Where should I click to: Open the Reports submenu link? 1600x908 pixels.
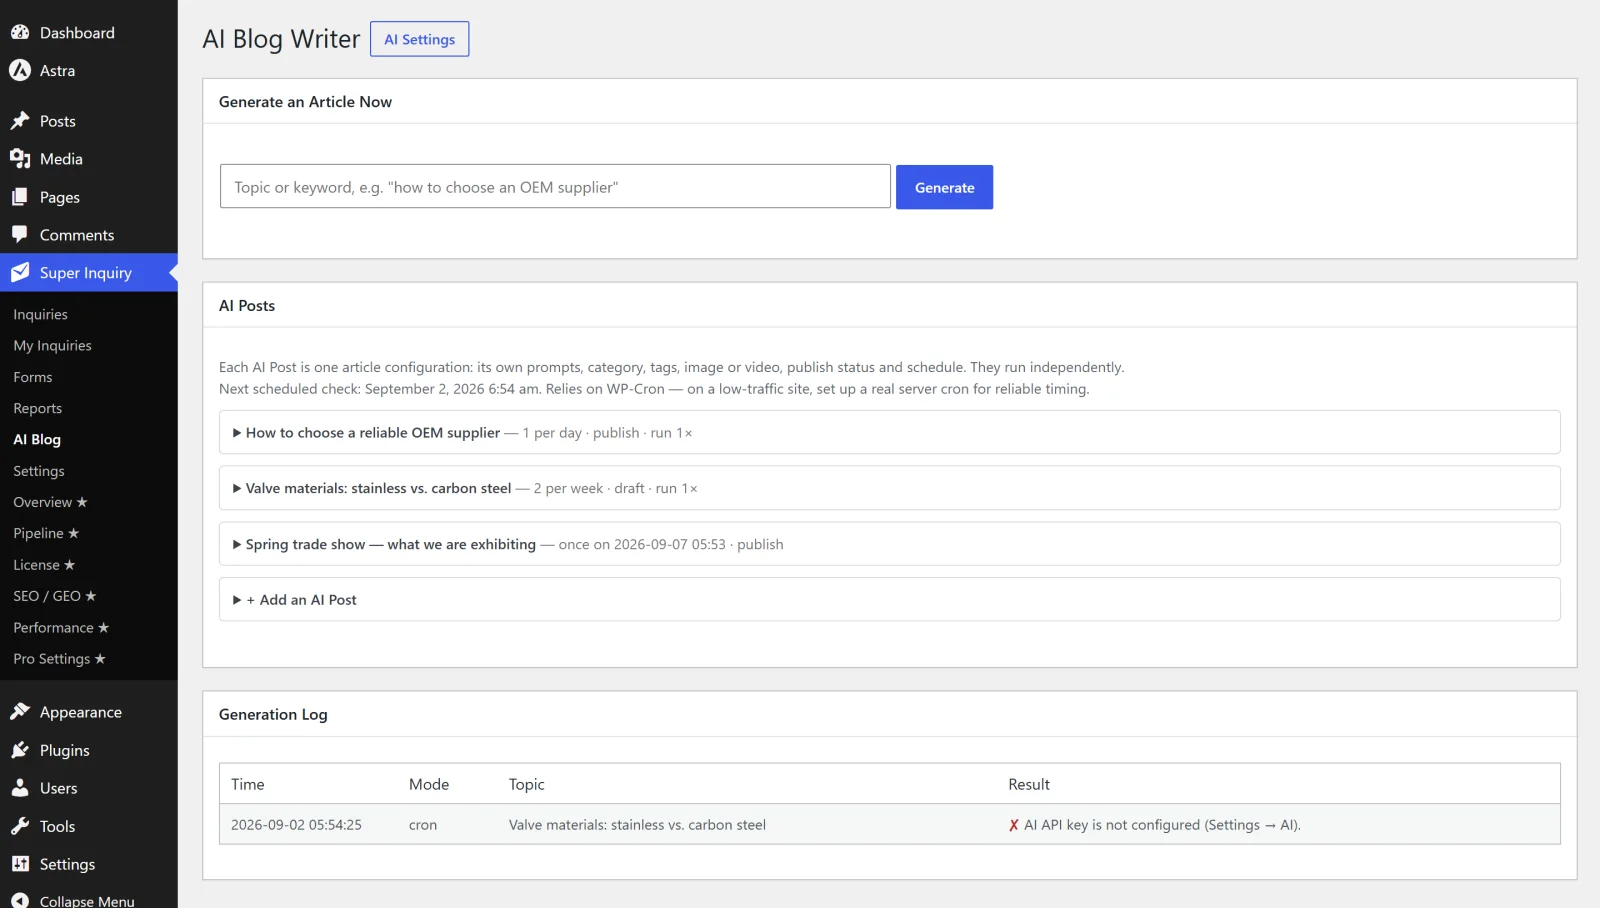[38, 408]
